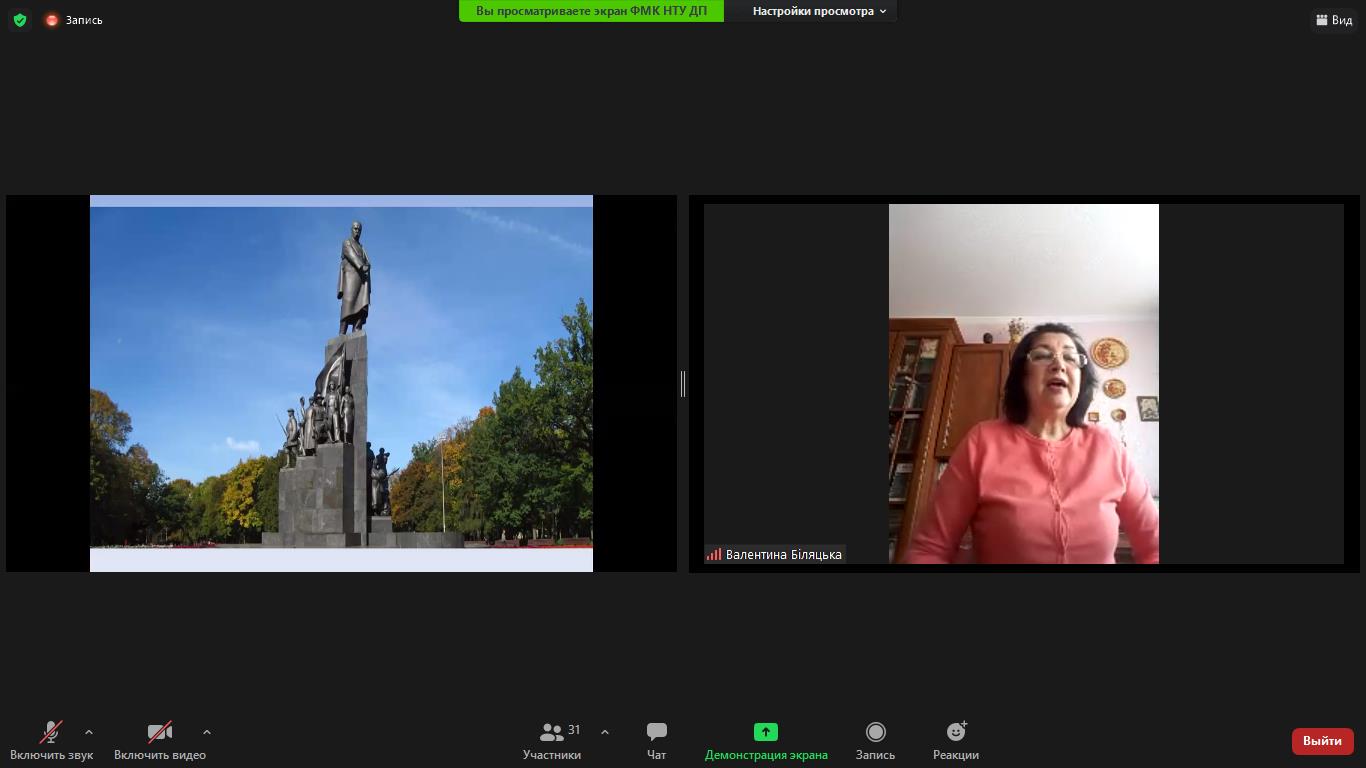
Task: Click the divider handle between shared screen and video
Action: click(683, 383)
